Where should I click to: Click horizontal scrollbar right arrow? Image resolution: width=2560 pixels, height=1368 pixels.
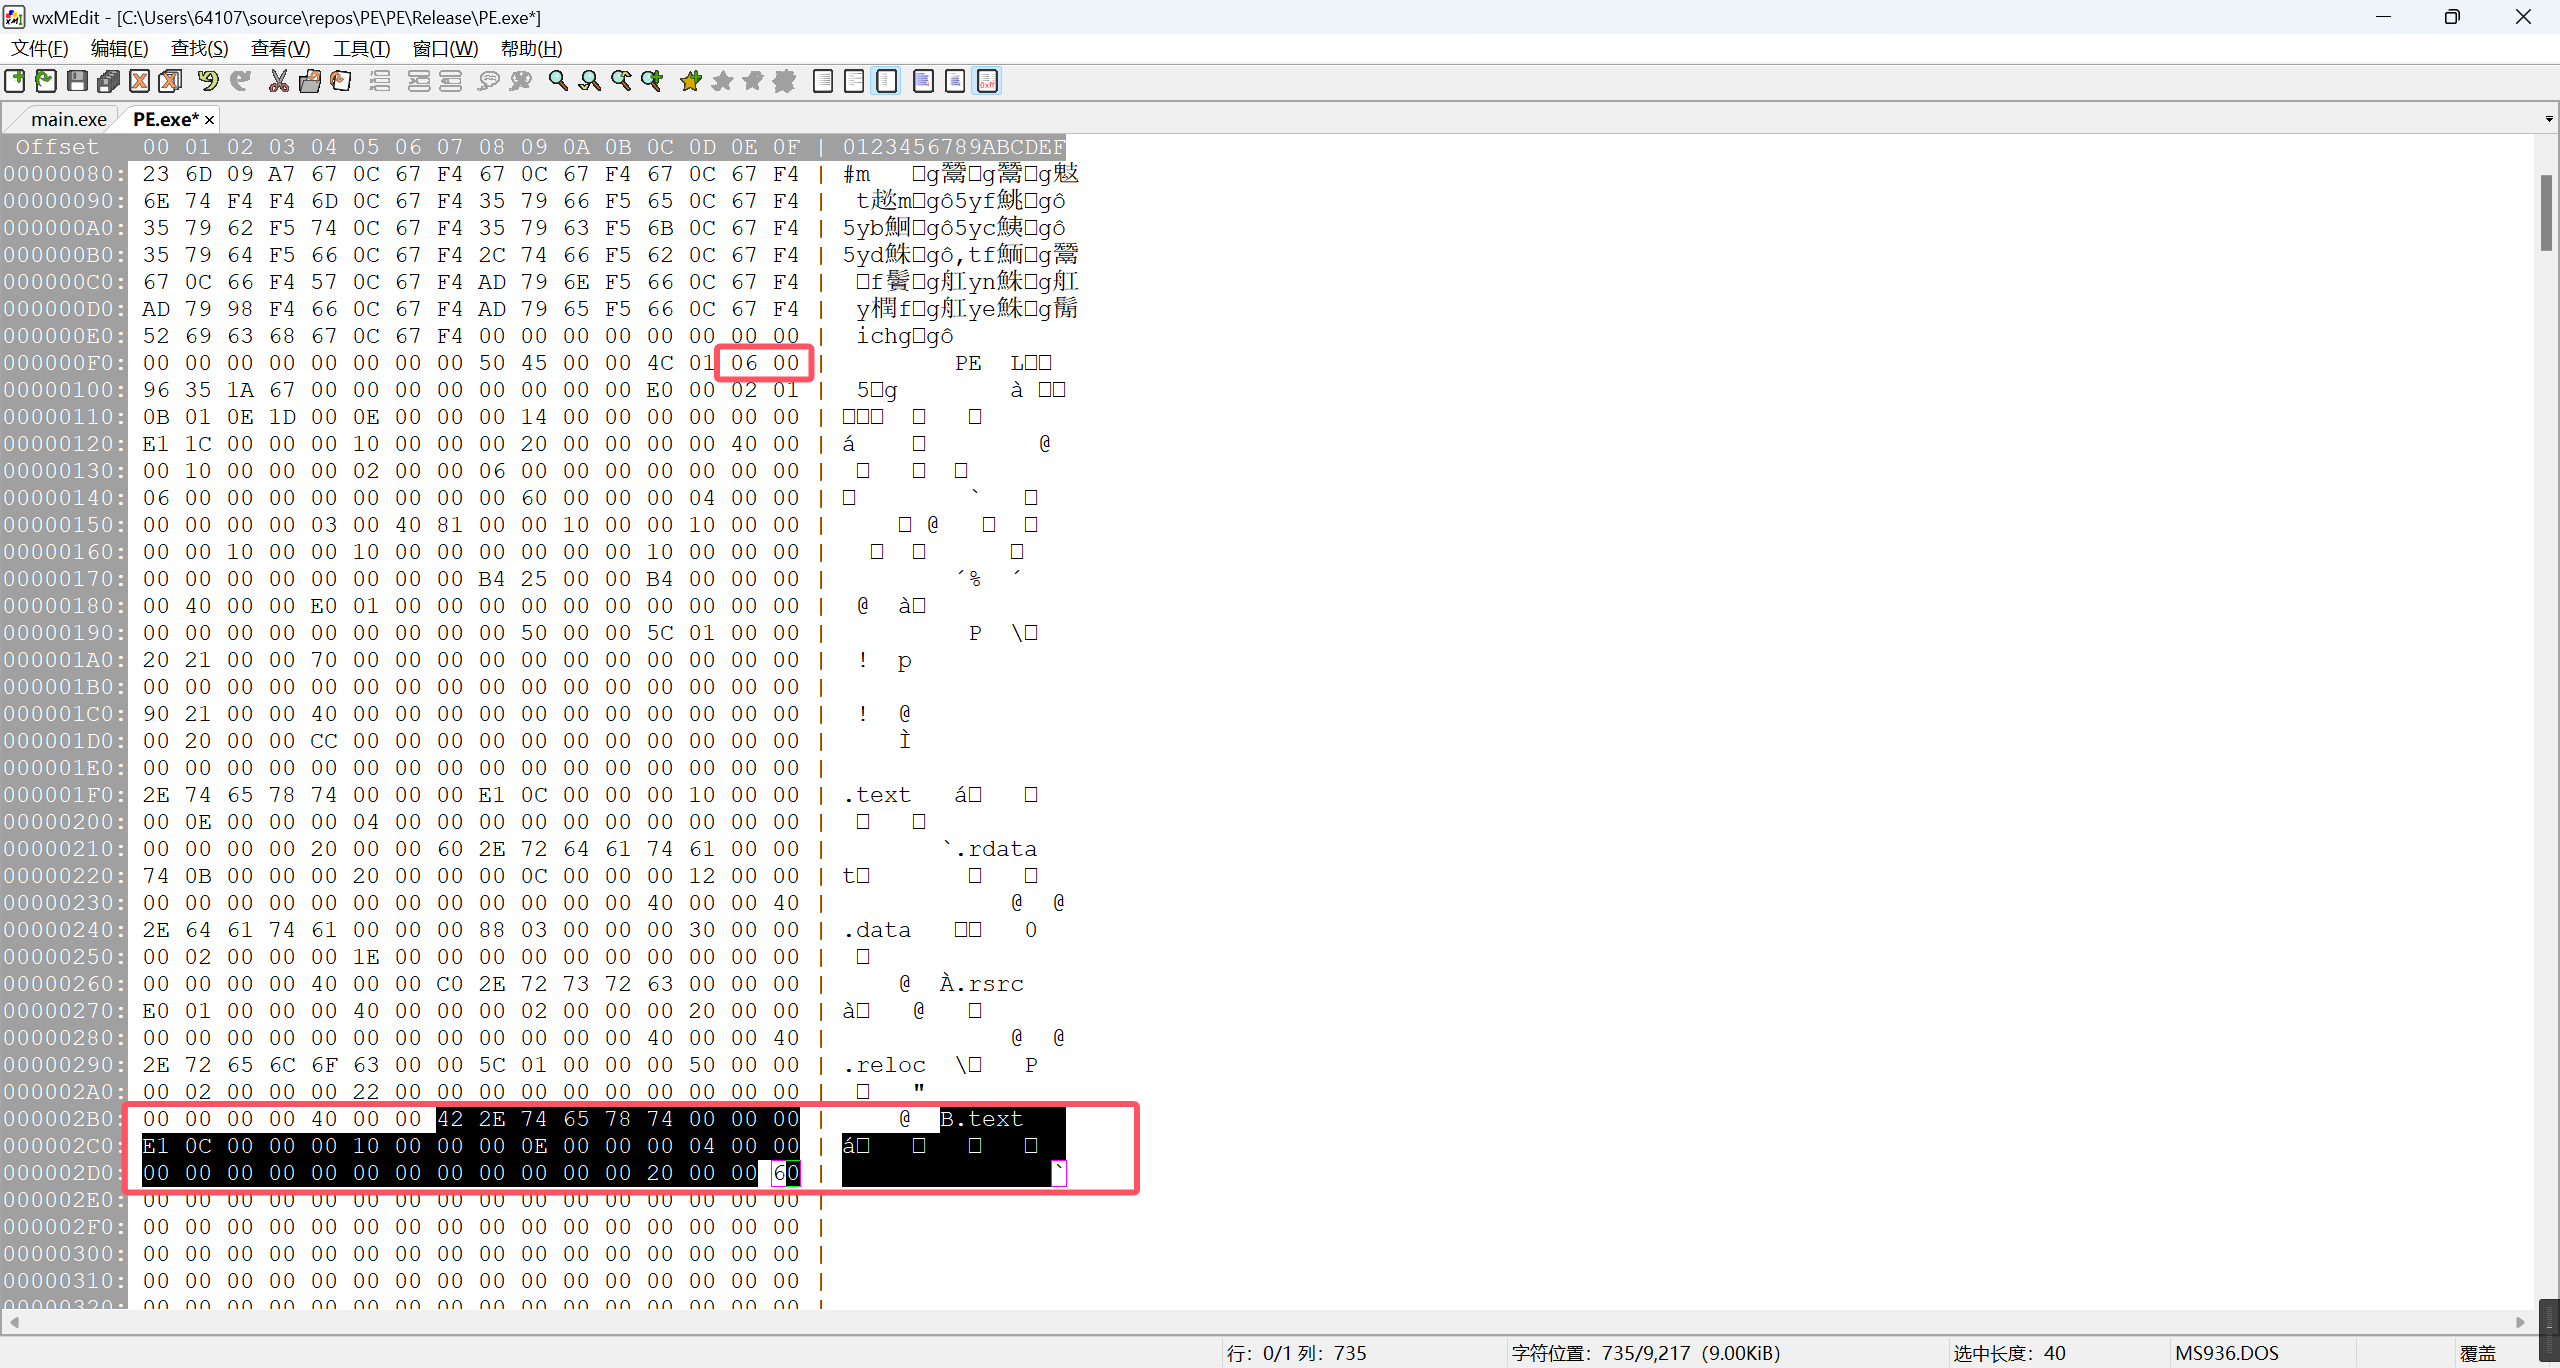click(2521, 1322)
